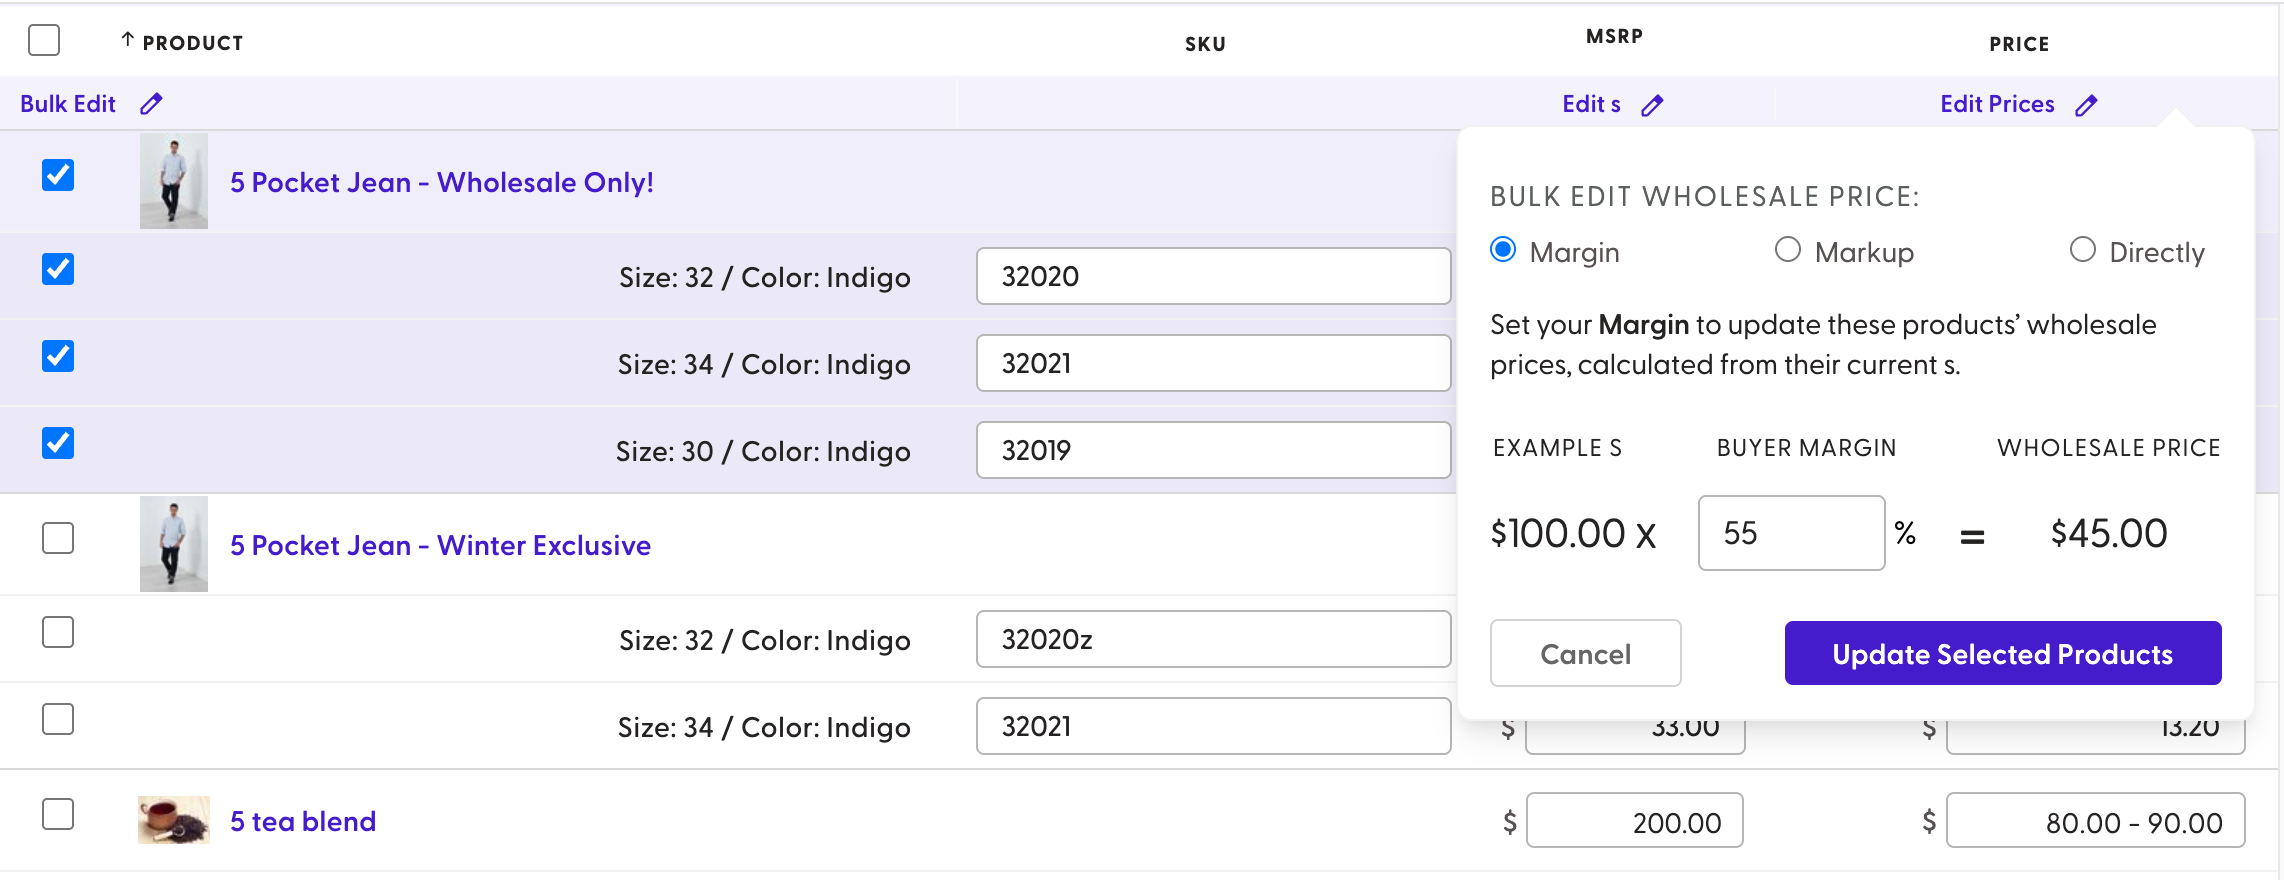Viewport: 2284px width, 880px height.
Task: Open the 5 tea blend product thumbnail
Action: [174, 820]
